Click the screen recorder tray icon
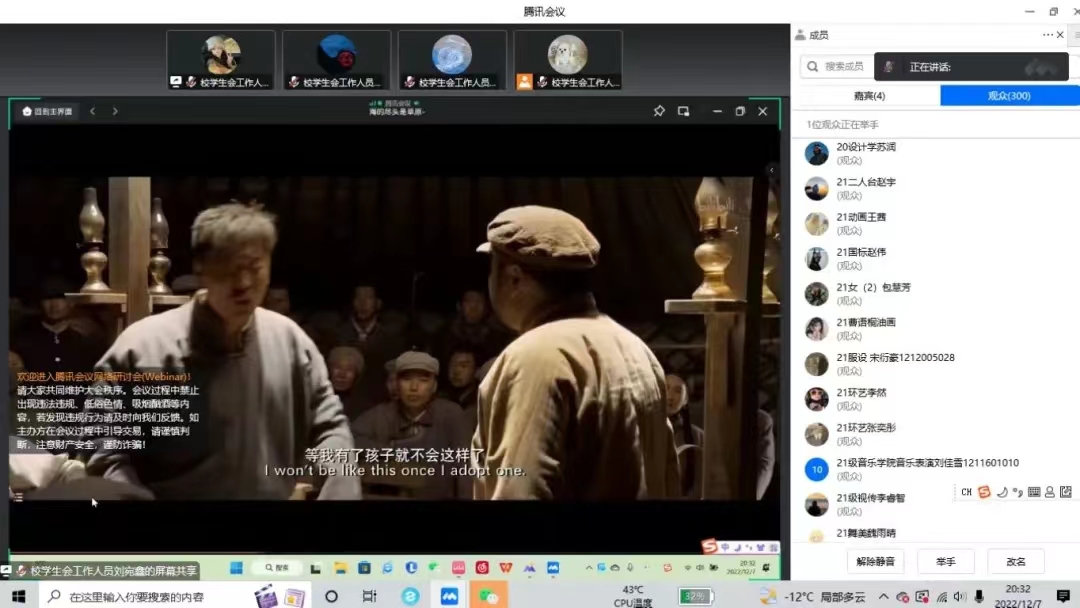The width and height of the screenshot is (1080, 608). [922, 596]
